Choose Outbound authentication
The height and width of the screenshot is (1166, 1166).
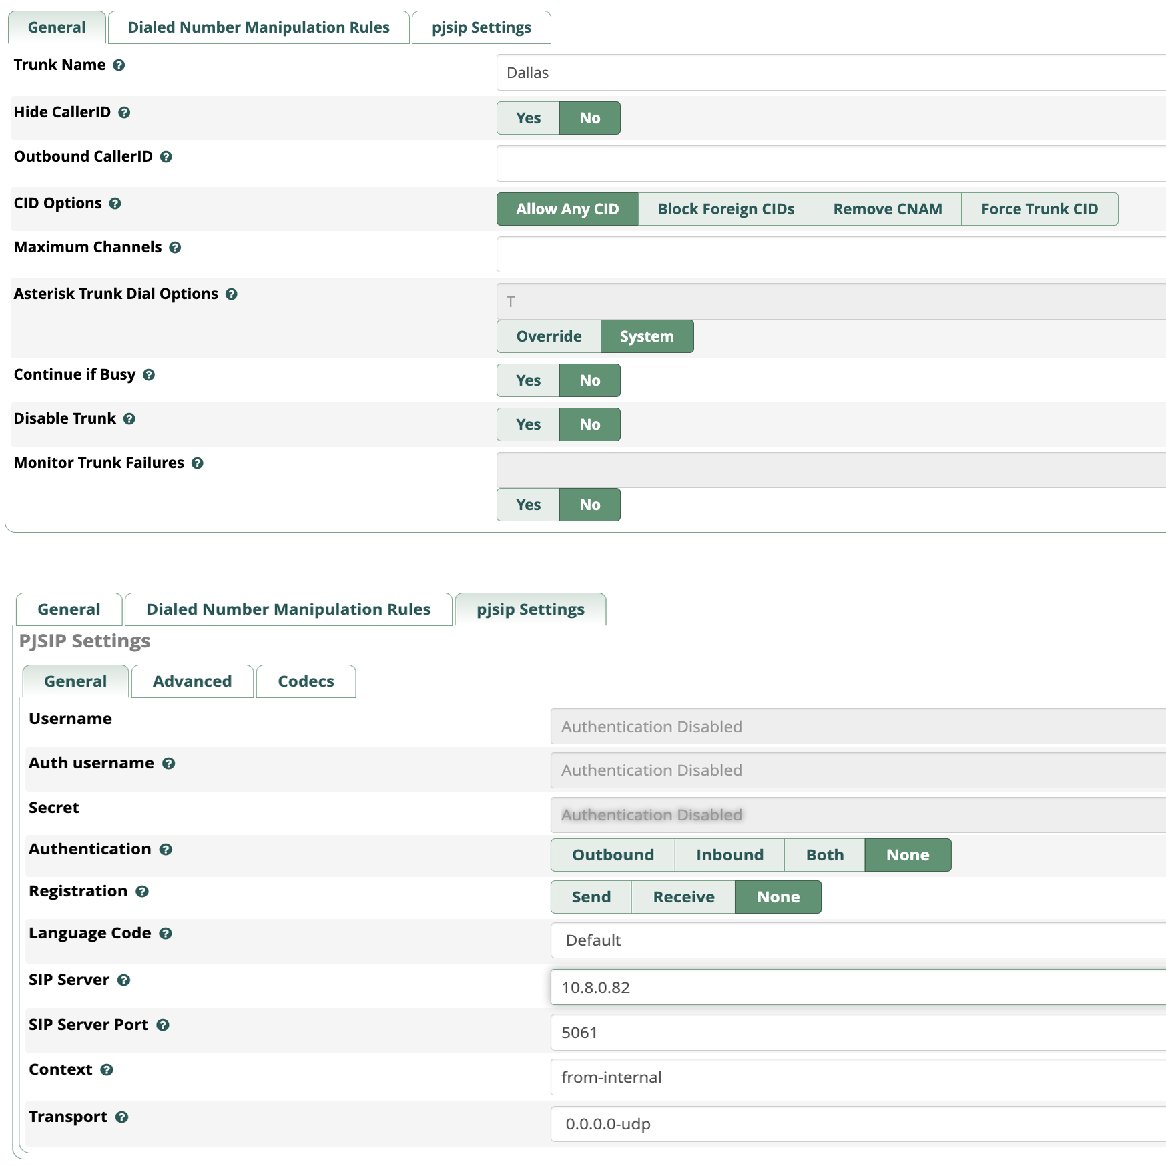coord(612,855)
